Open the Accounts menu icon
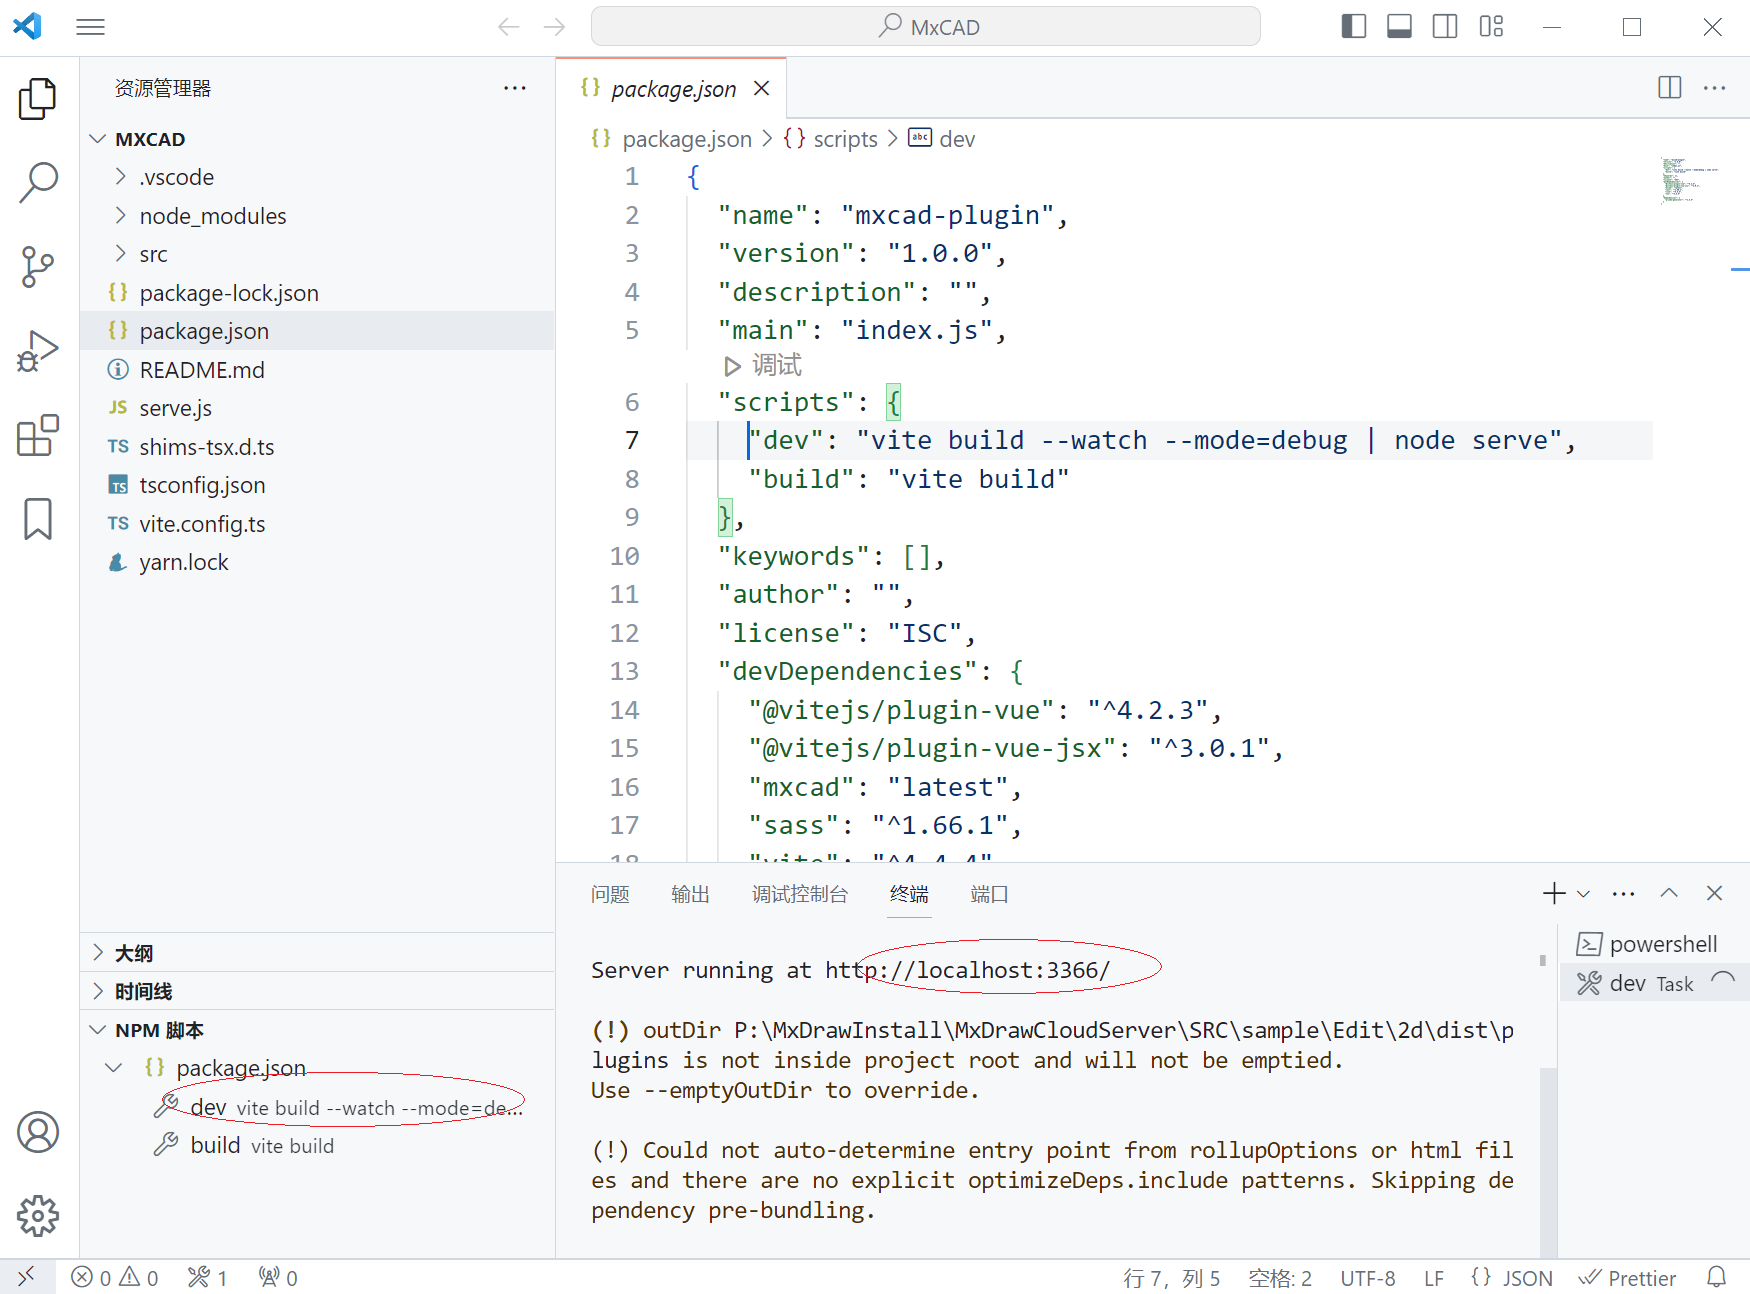The height and width of the screenshot is (1294, 1750). (38, 1132)
